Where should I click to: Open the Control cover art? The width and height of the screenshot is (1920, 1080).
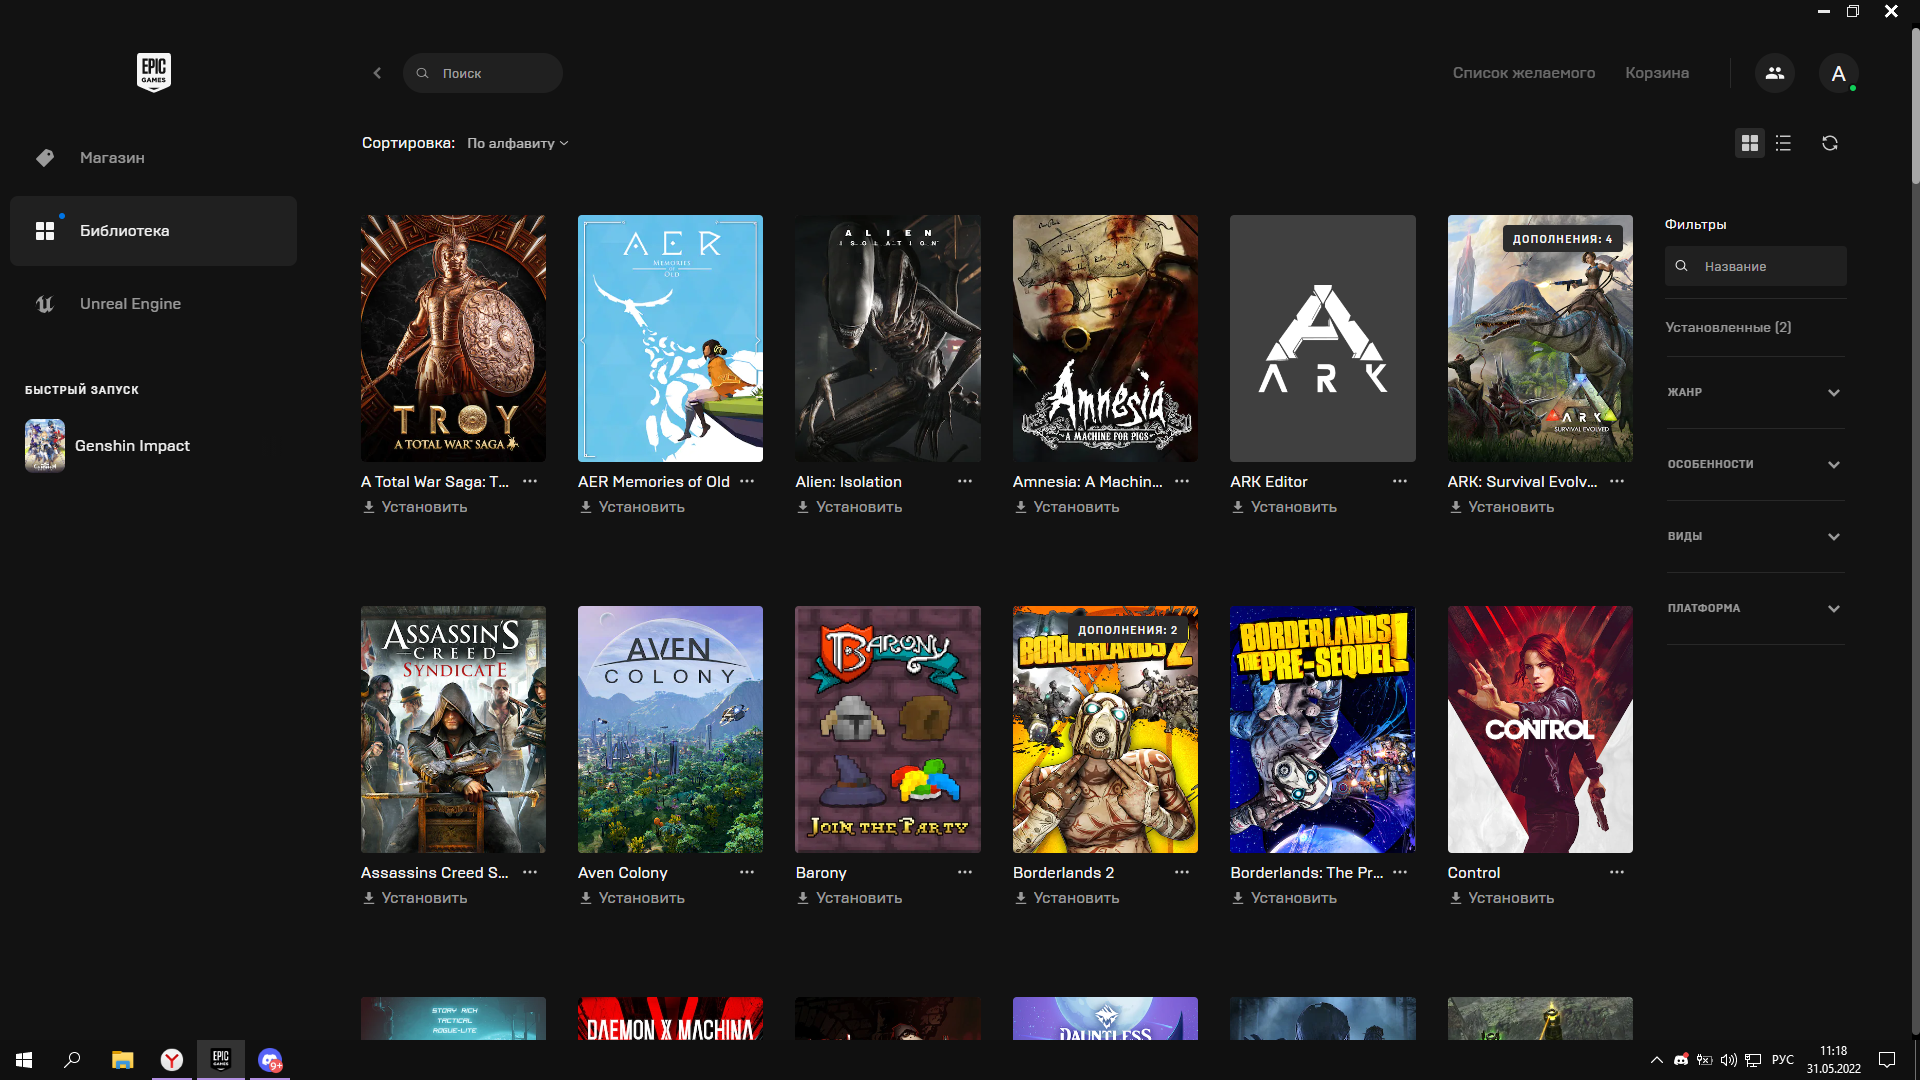tap(1540, 729)
